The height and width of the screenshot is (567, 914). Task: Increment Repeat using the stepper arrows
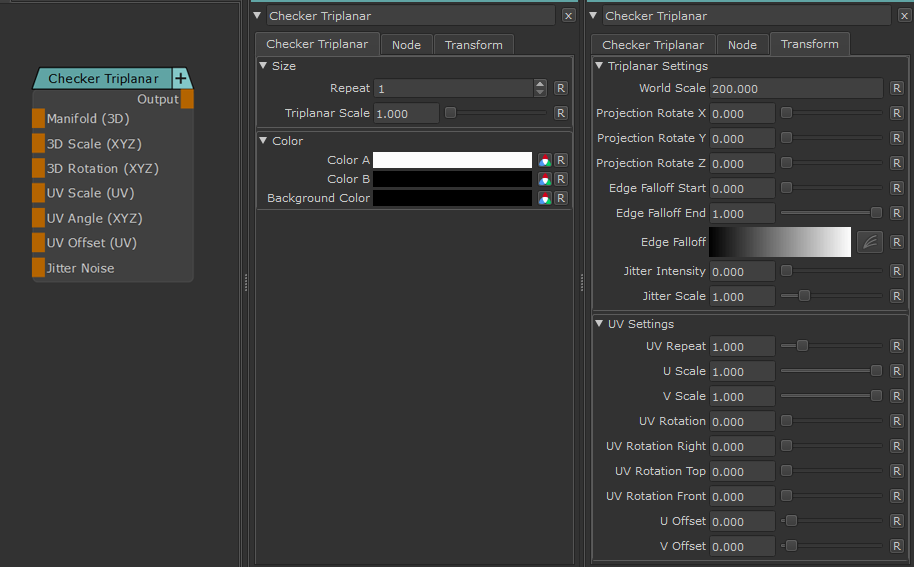(541, 84)
